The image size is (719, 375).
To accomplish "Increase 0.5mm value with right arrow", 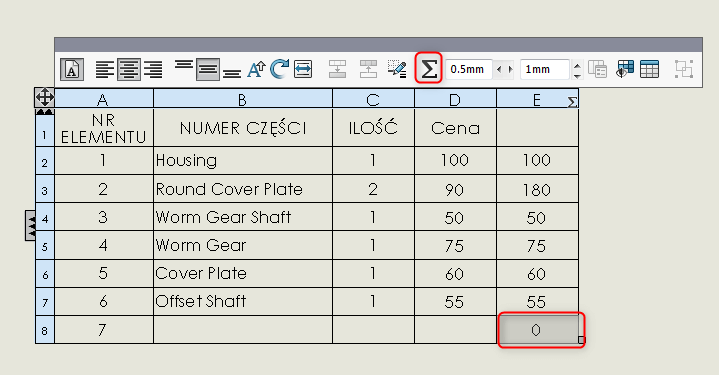I will tap(510, 69).
